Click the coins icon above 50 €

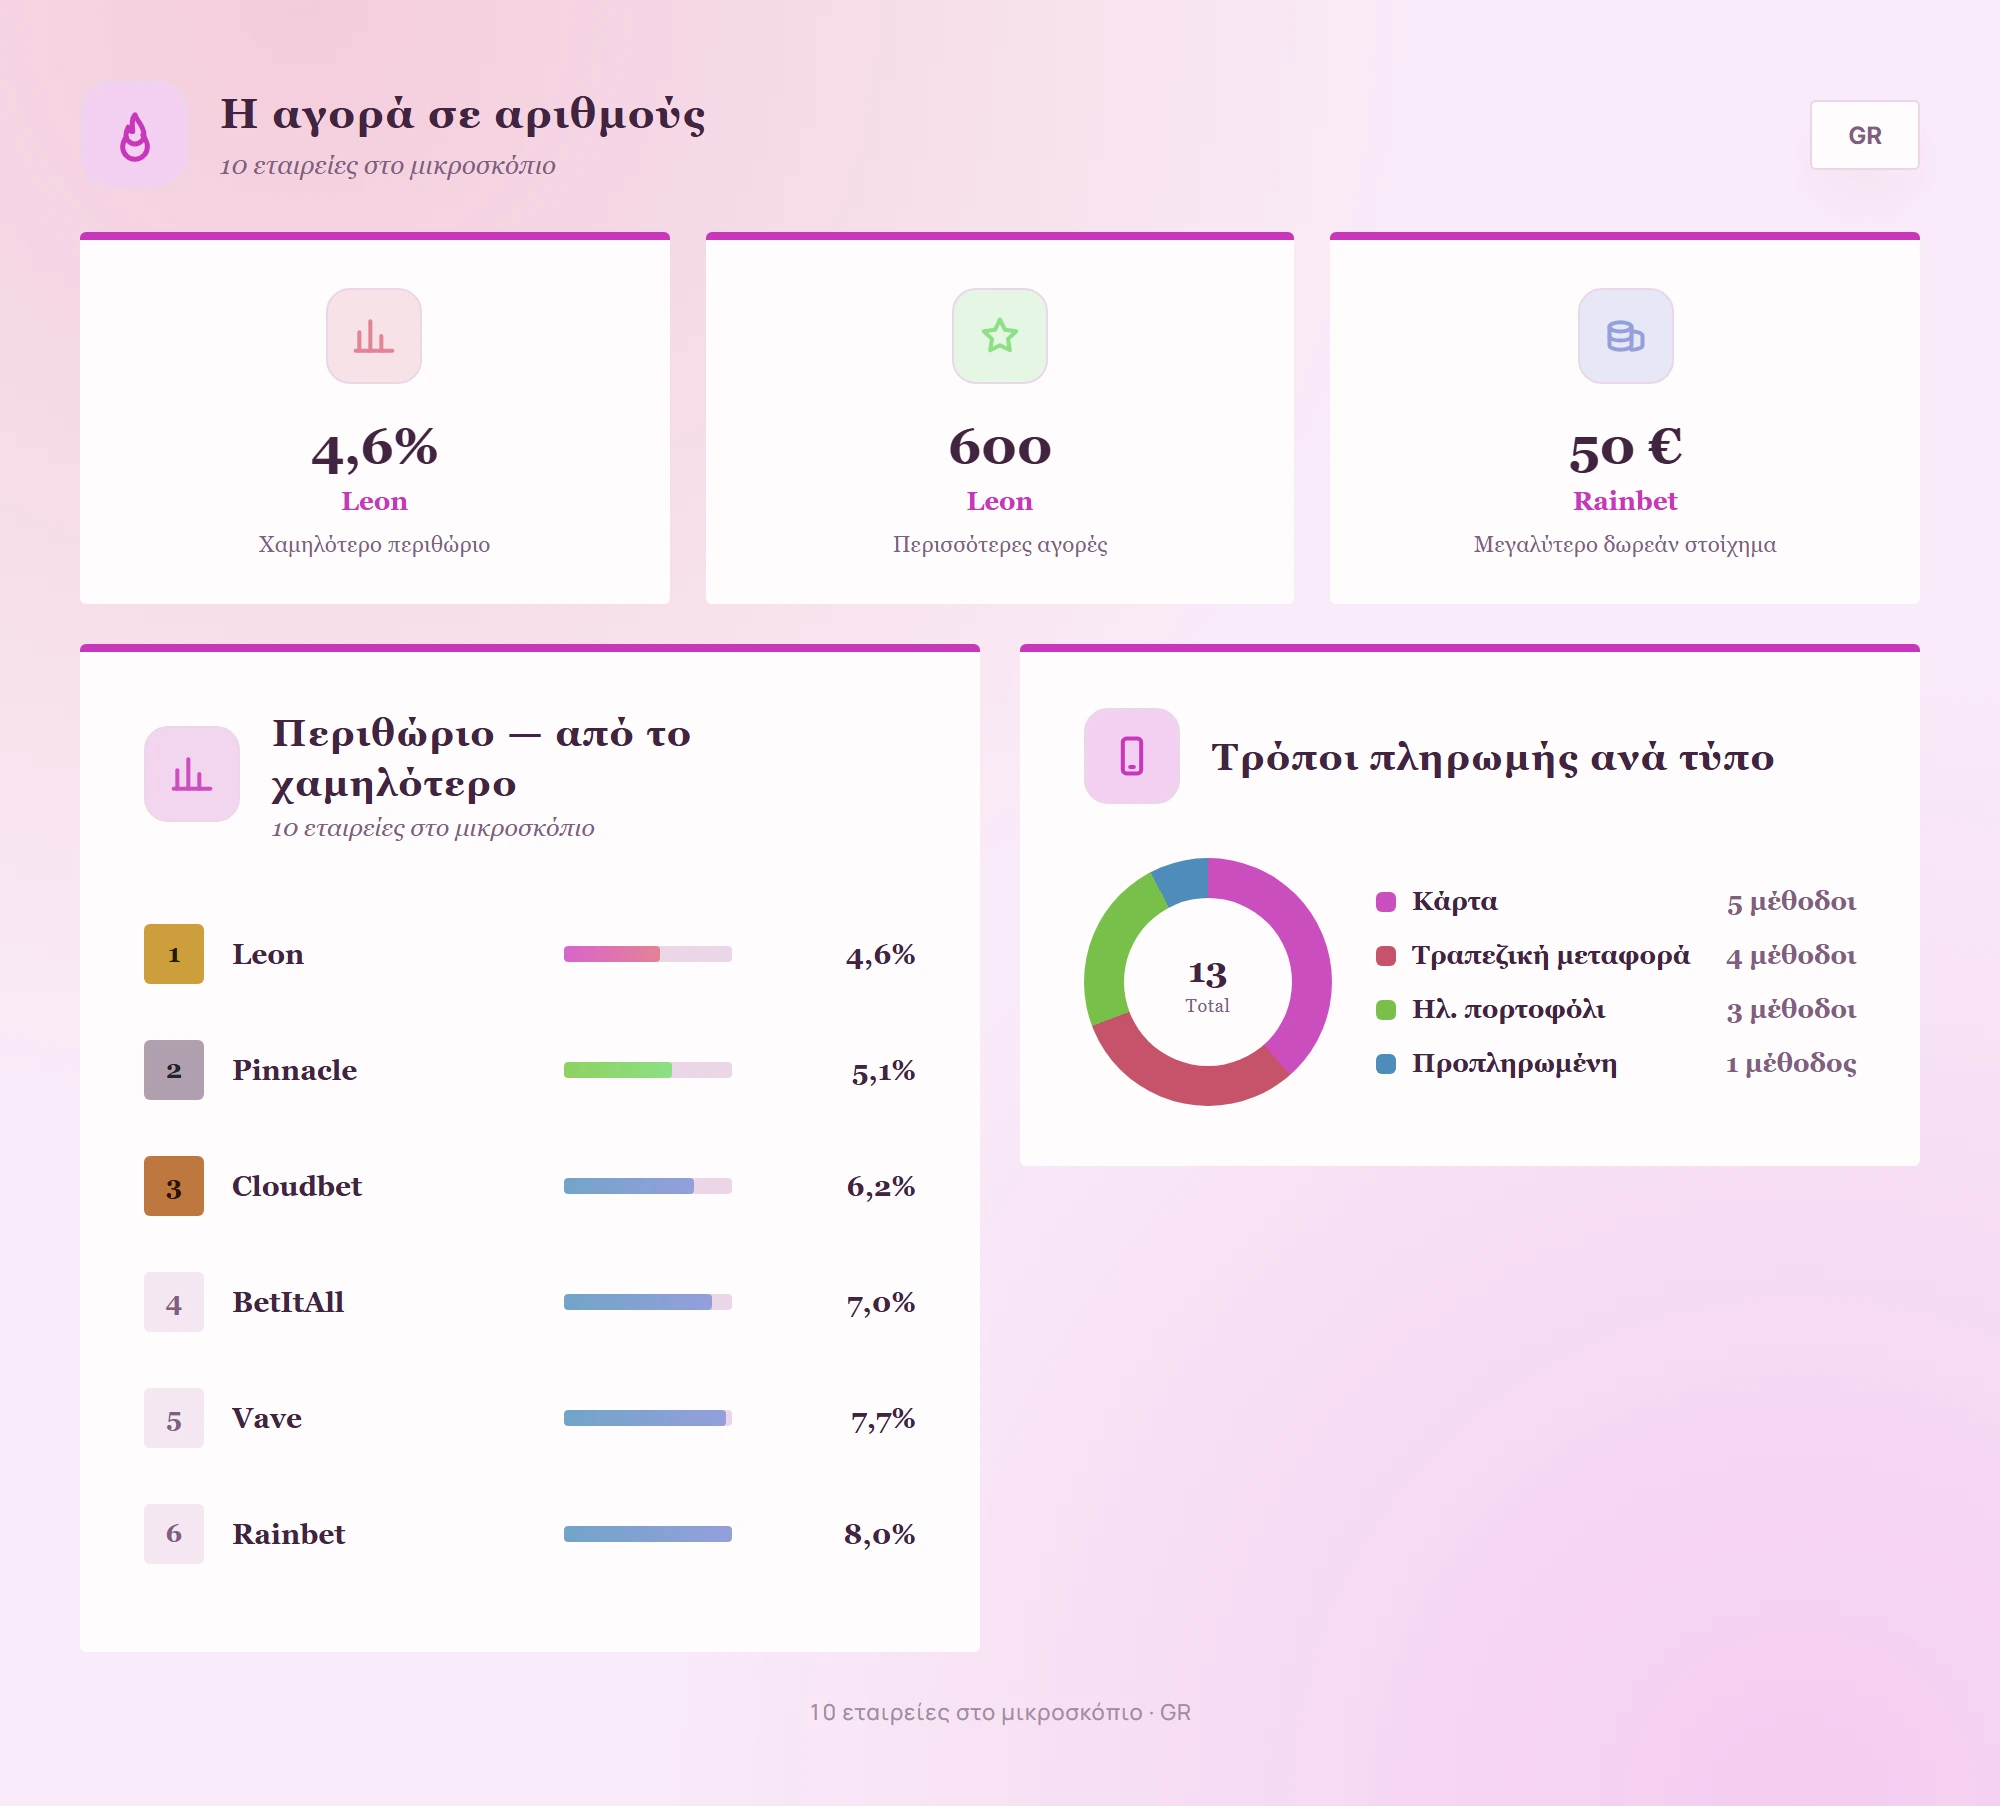pyautogui.click(x=1625, y=336)
